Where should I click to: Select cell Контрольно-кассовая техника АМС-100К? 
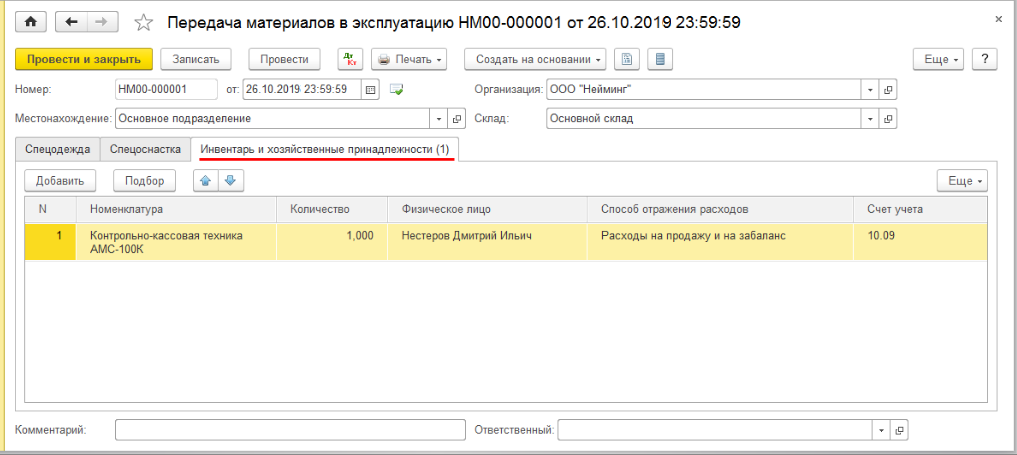pos(176,242)
